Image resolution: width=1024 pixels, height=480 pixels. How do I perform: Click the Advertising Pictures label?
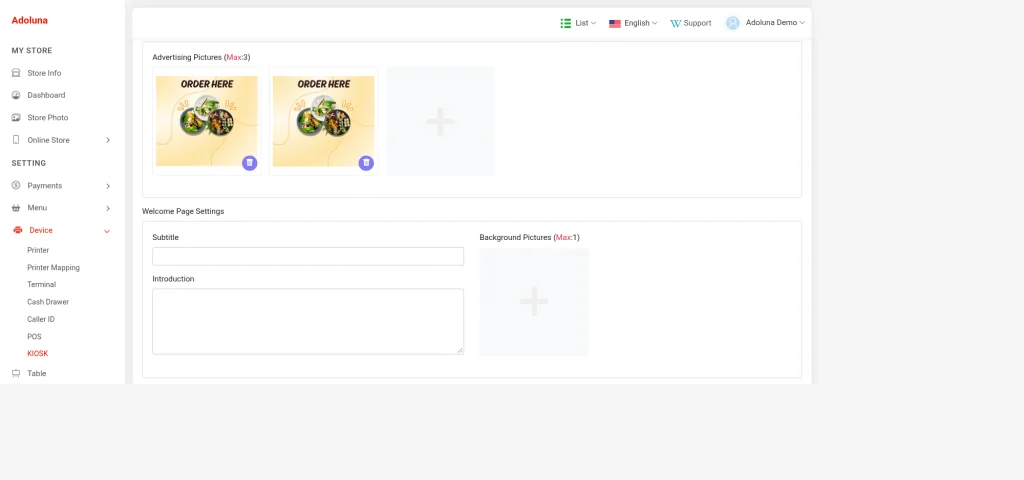[201, 57]
